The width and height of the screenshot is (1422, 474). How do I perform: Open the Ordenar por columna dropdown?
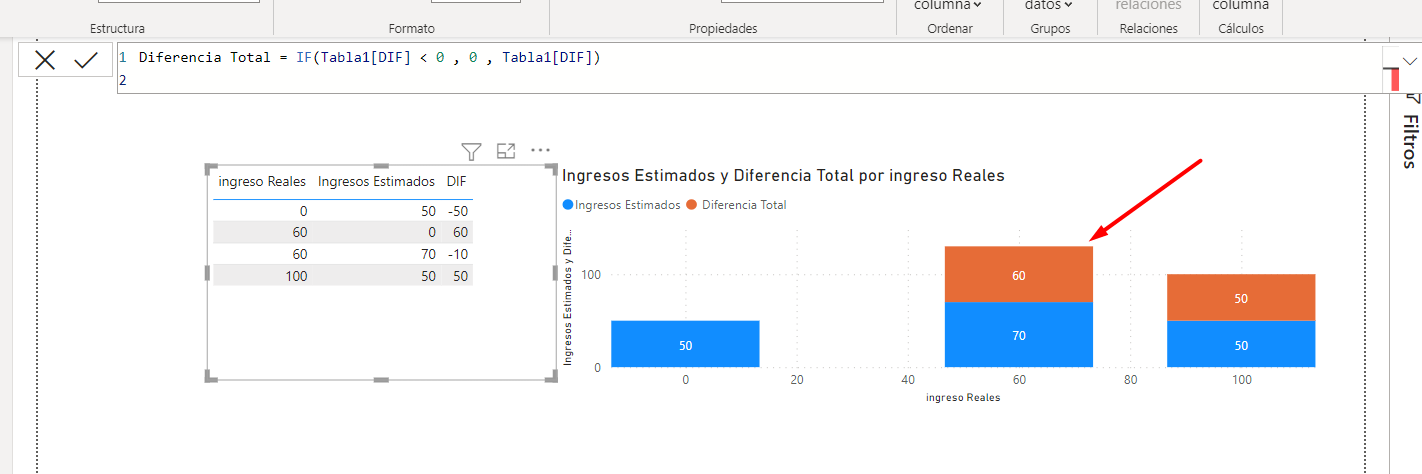948,5
